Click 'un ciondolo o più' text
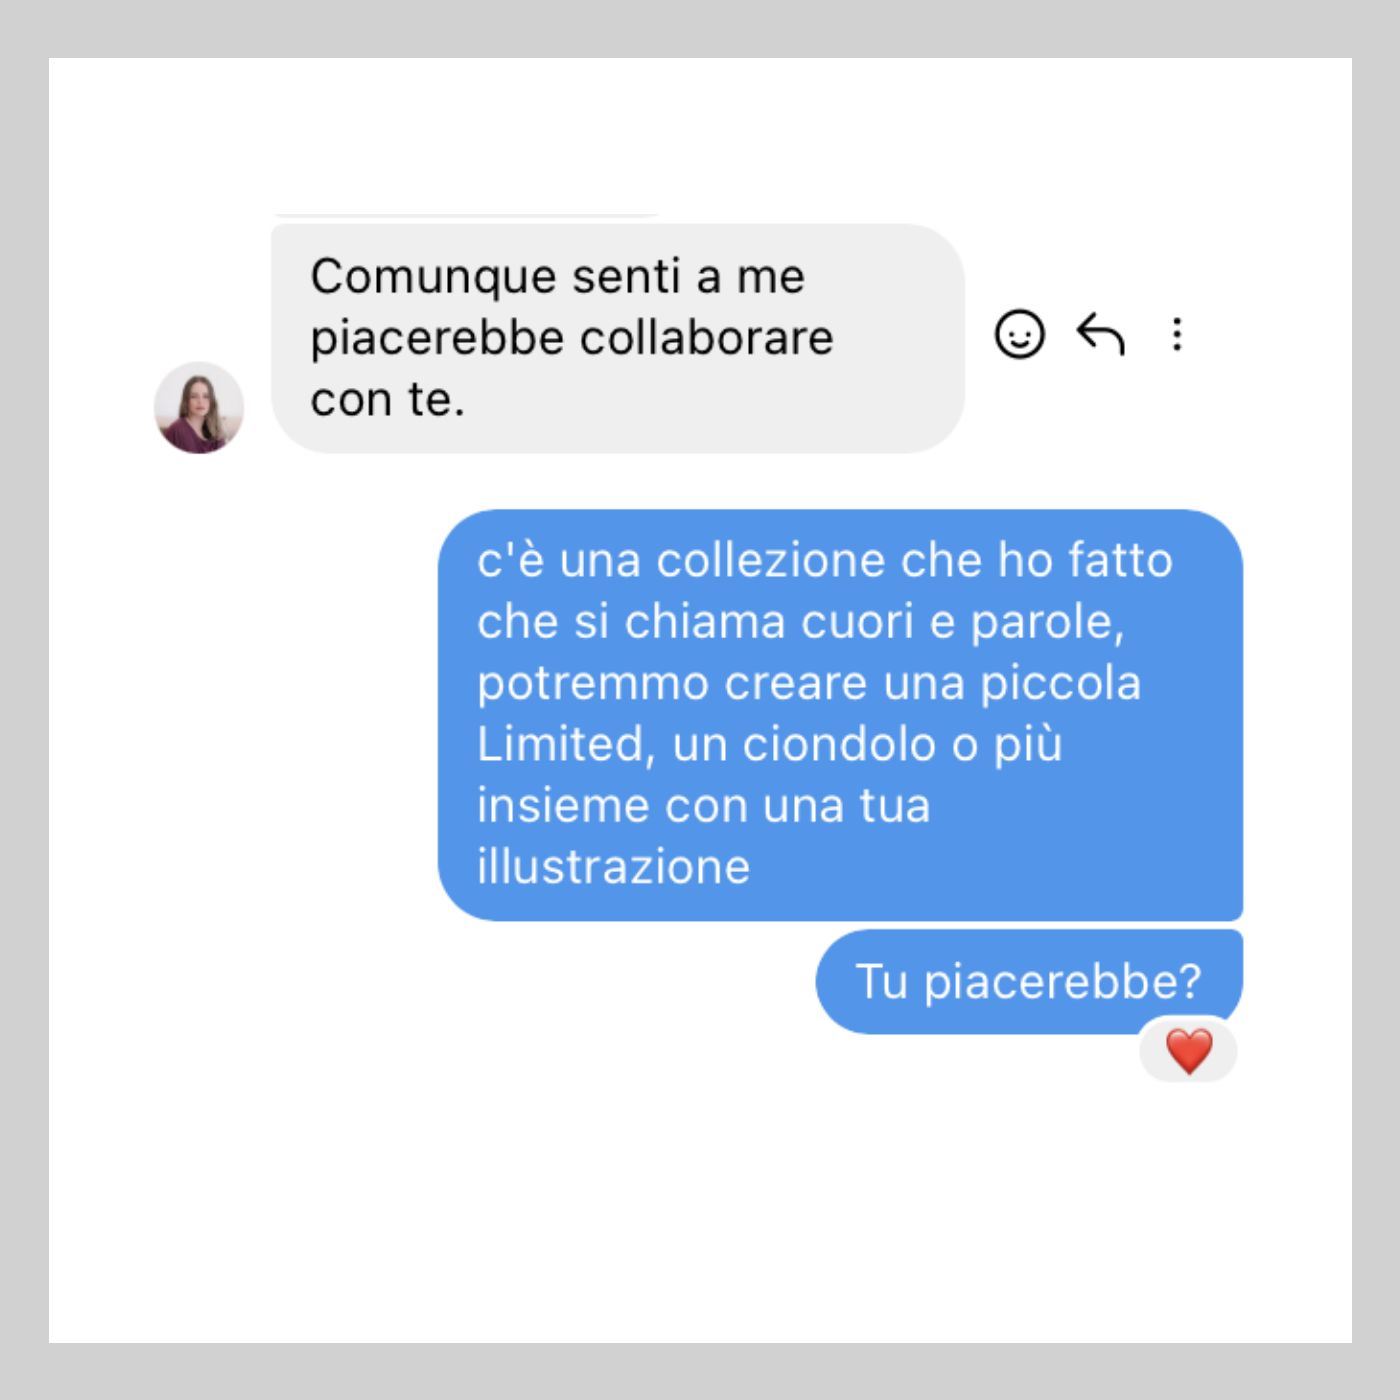 click(x=867, y=744)
